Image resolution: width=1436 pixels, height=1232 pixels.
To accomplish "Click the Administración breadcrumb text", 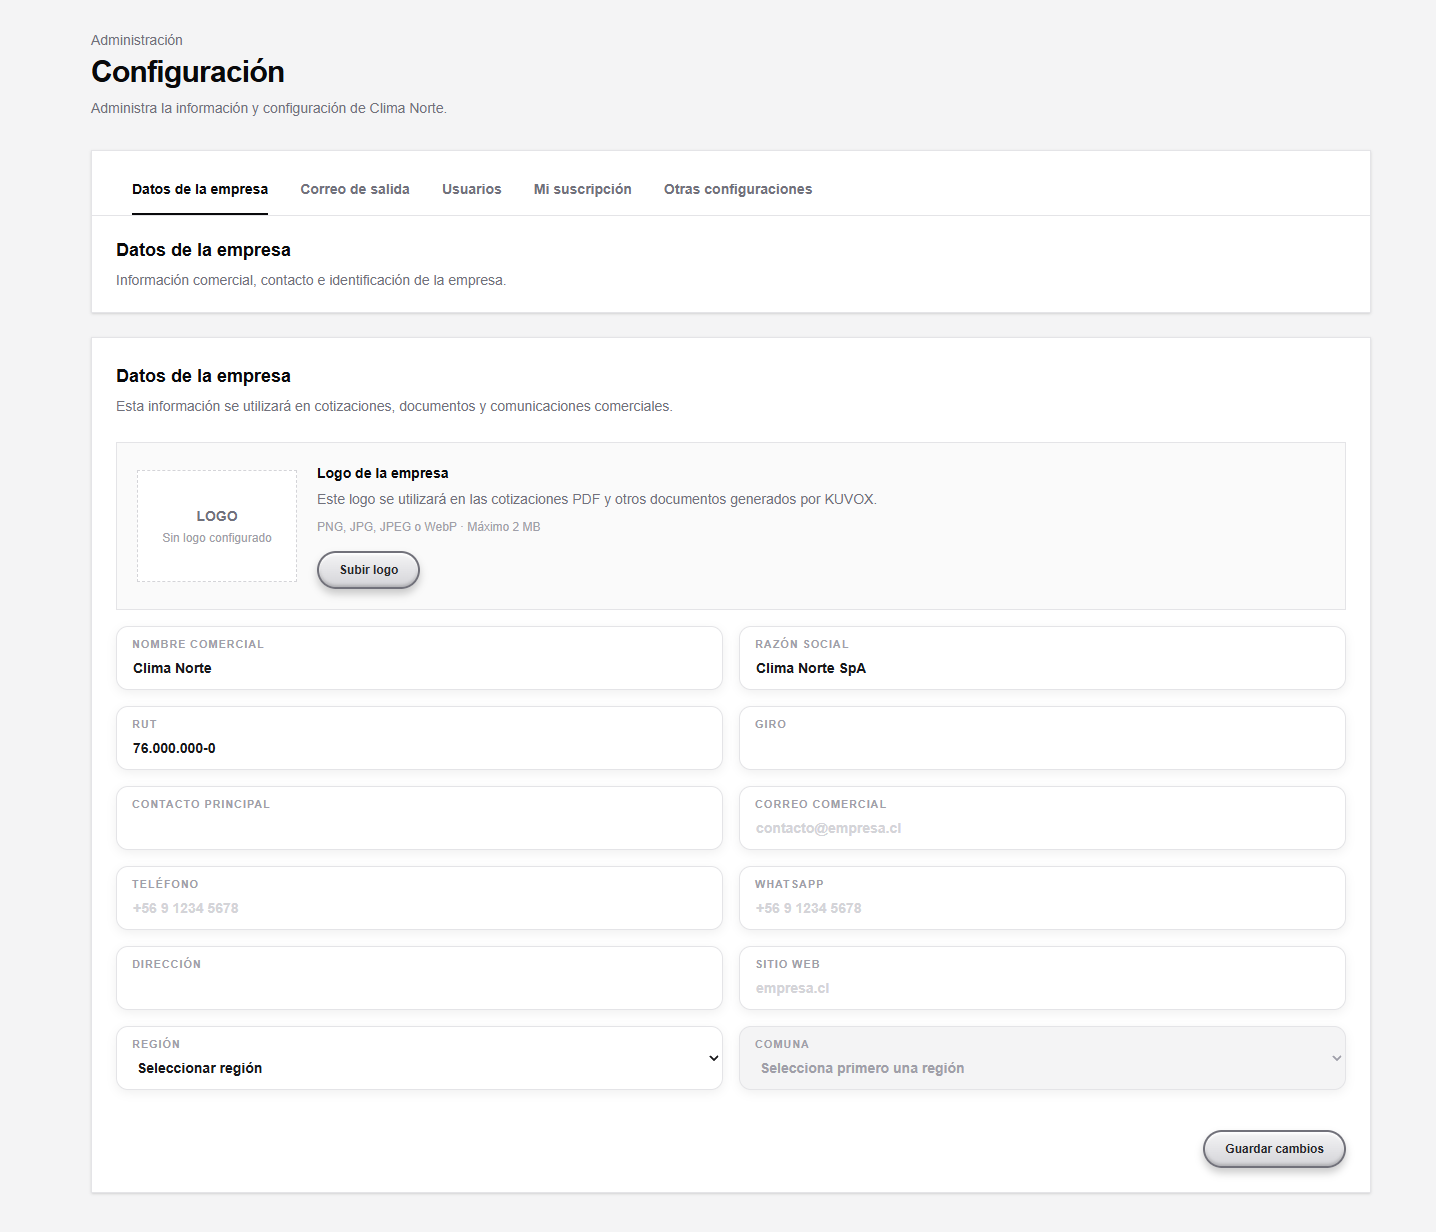I will [x=137, y=40].
